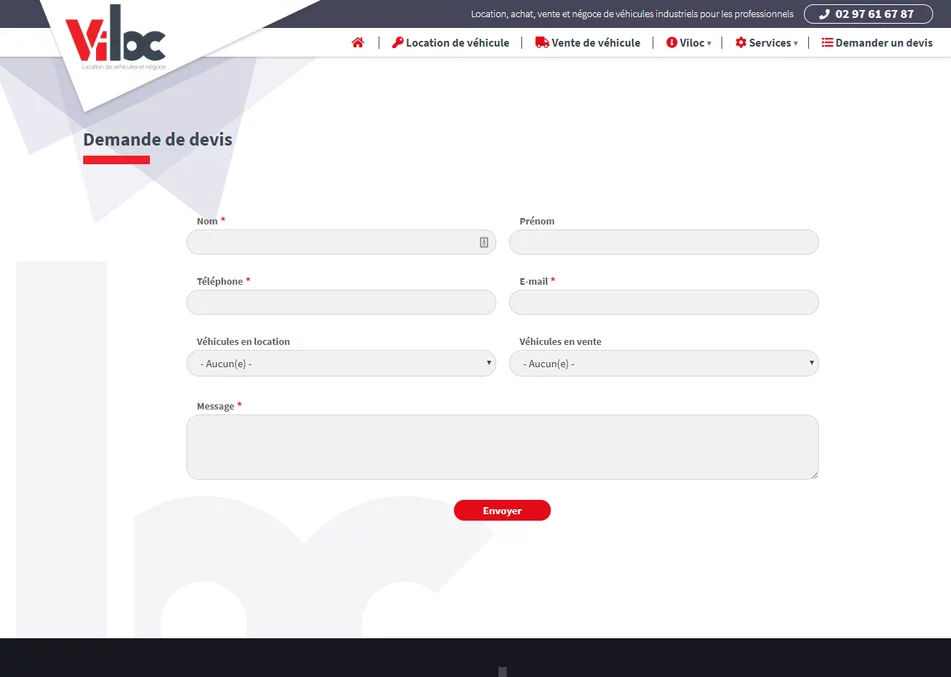951x677 pixels.
Task: Click the gear icon beside Services
Action: tap(741, 43)
